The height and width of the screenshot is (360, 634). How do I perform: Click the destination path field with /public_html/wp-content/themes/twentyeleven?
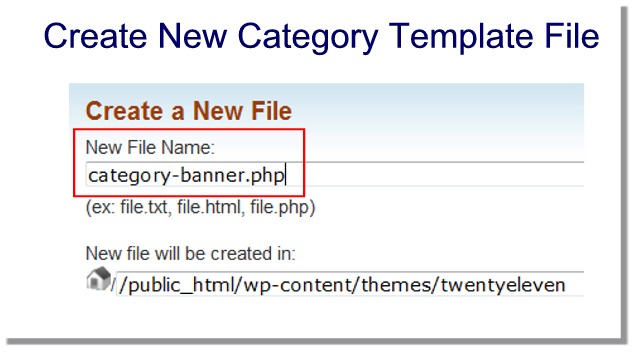[350, 284]
